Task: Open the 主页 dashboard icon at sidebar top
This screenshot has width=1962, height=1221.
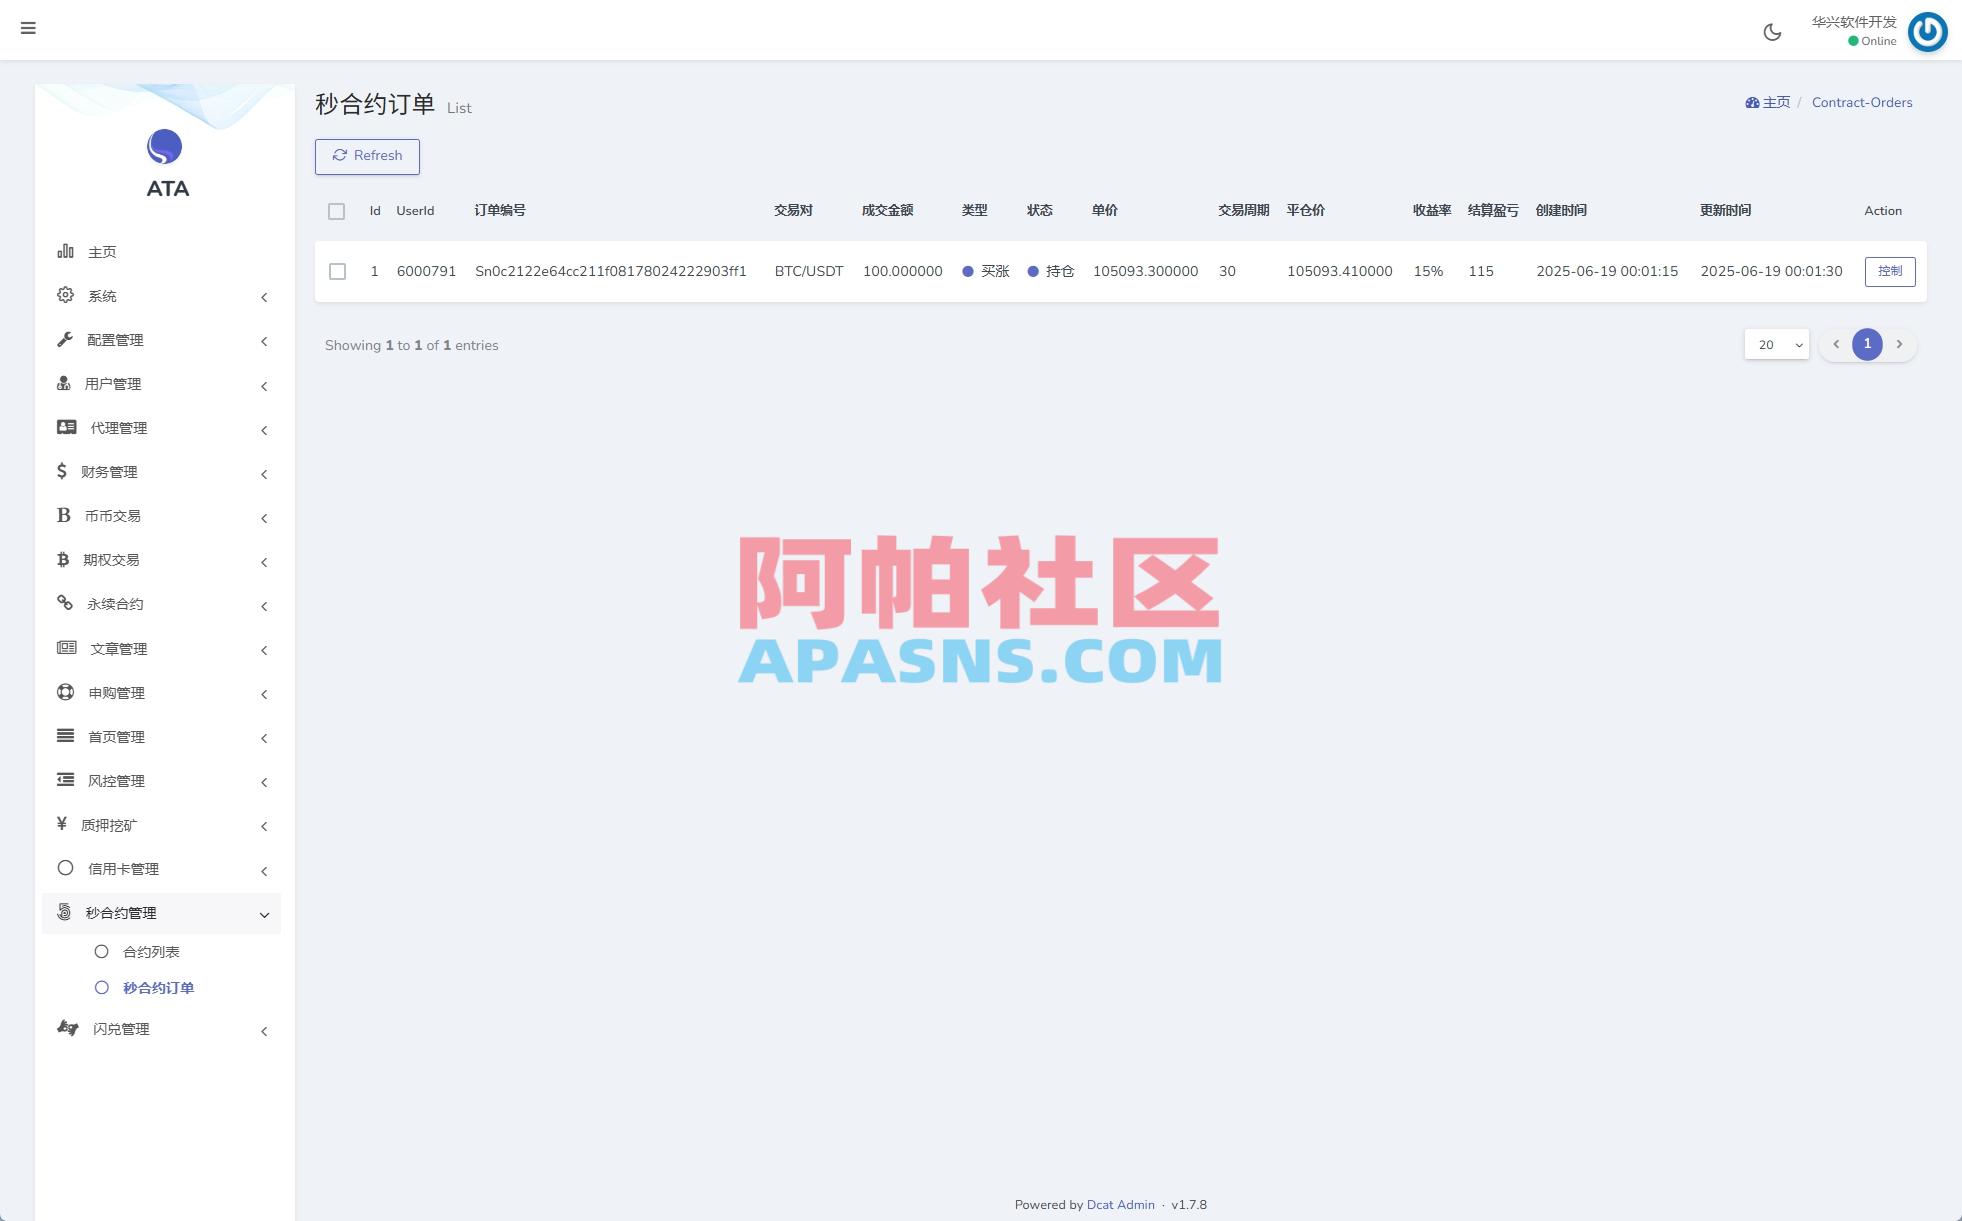Action: click(63, 251)
